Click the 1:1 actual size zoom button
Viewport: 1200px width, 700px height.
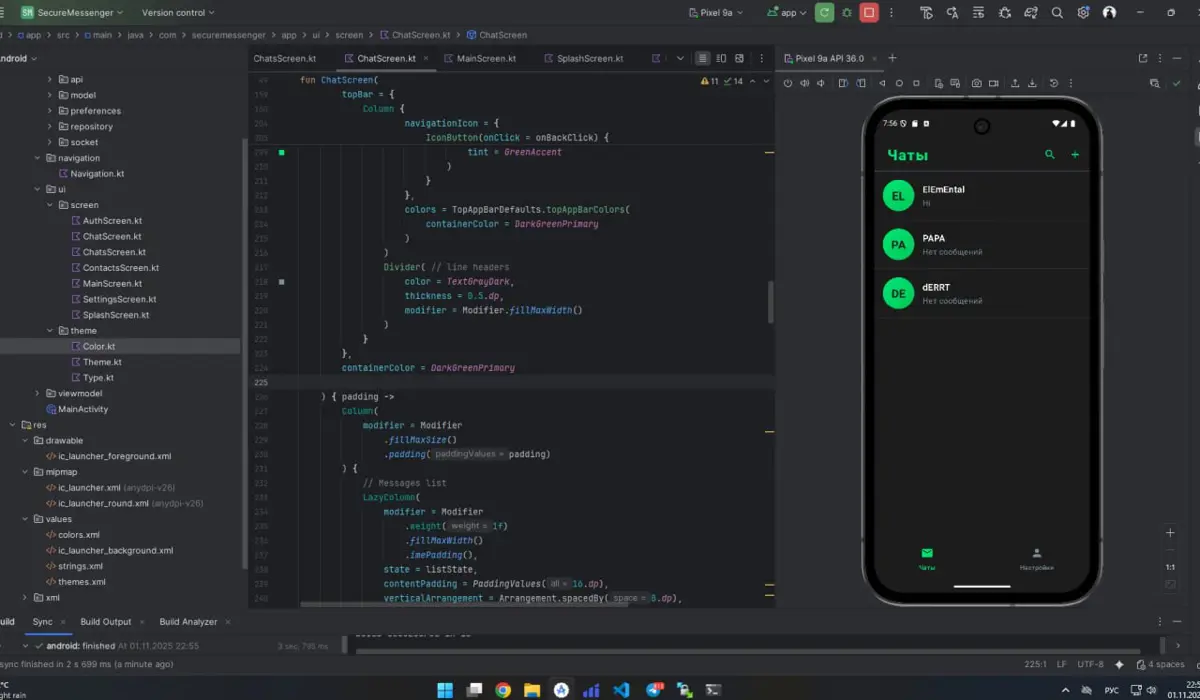[1171, 567]
